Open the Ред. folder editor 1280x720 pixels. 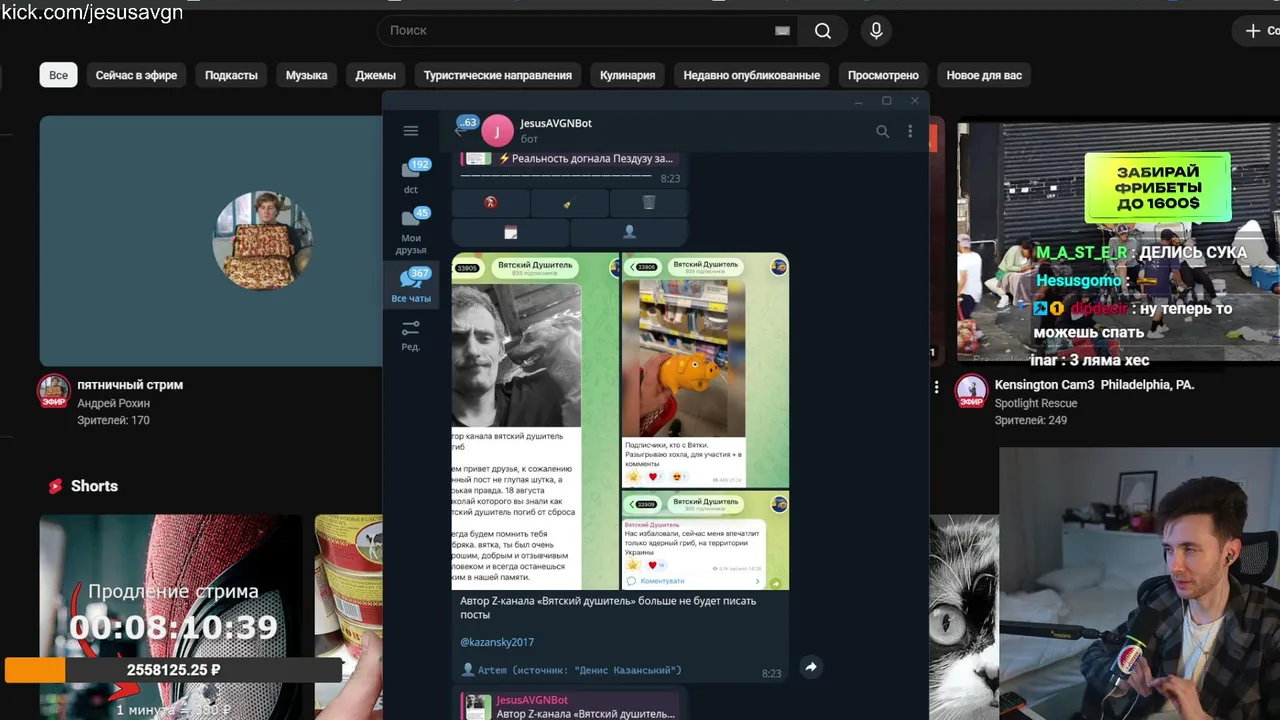click(x=411, y=335)
